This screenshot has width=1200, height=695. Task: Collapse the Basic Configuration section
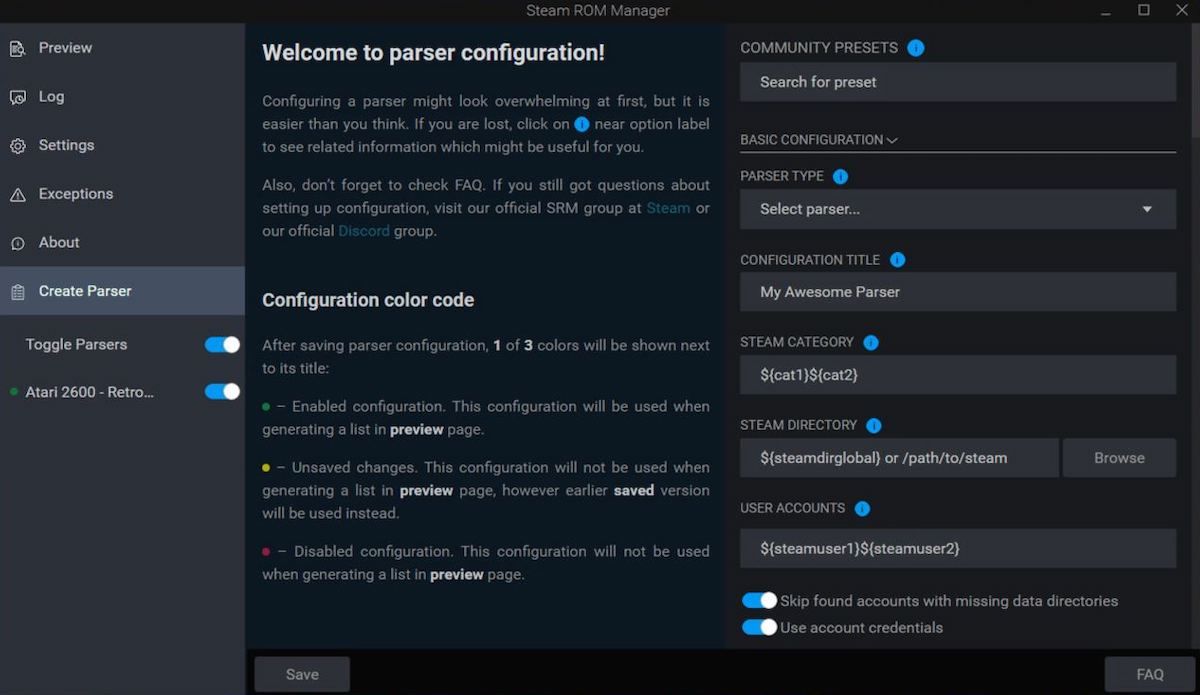tap(891, 140)
